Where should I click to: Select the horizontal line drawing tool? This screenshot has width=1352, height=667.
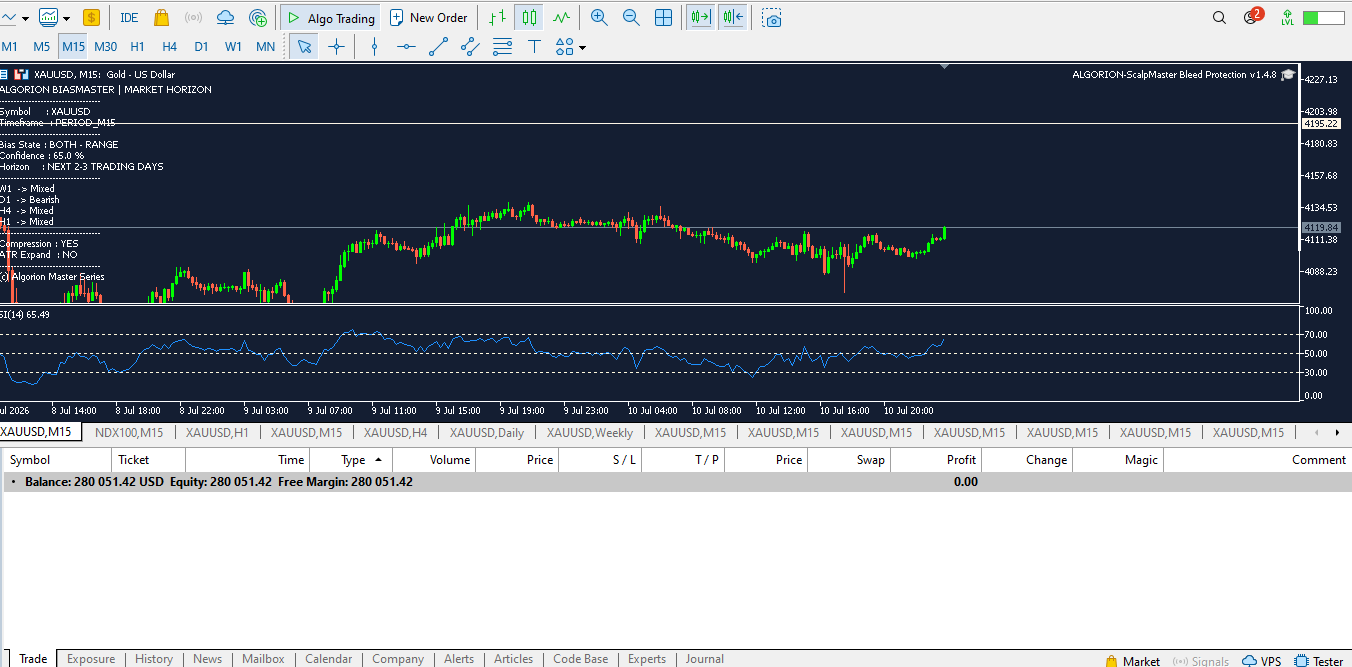[406, 46]
